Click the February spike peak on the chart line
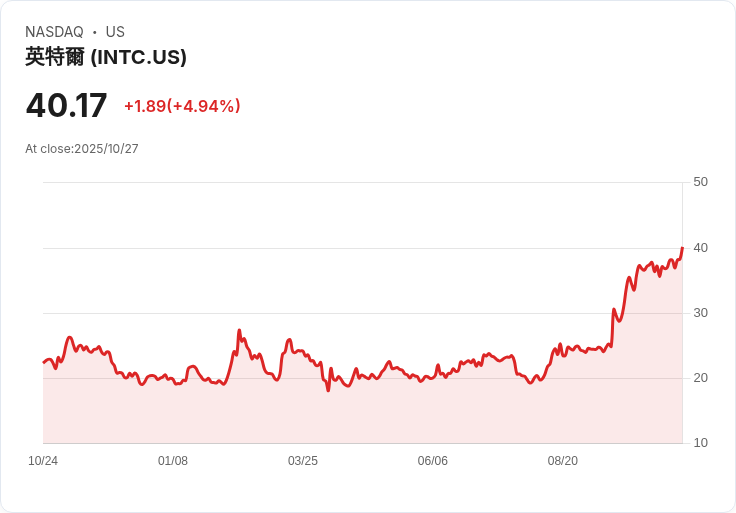736x513 pixels. (x=239, y=330)
